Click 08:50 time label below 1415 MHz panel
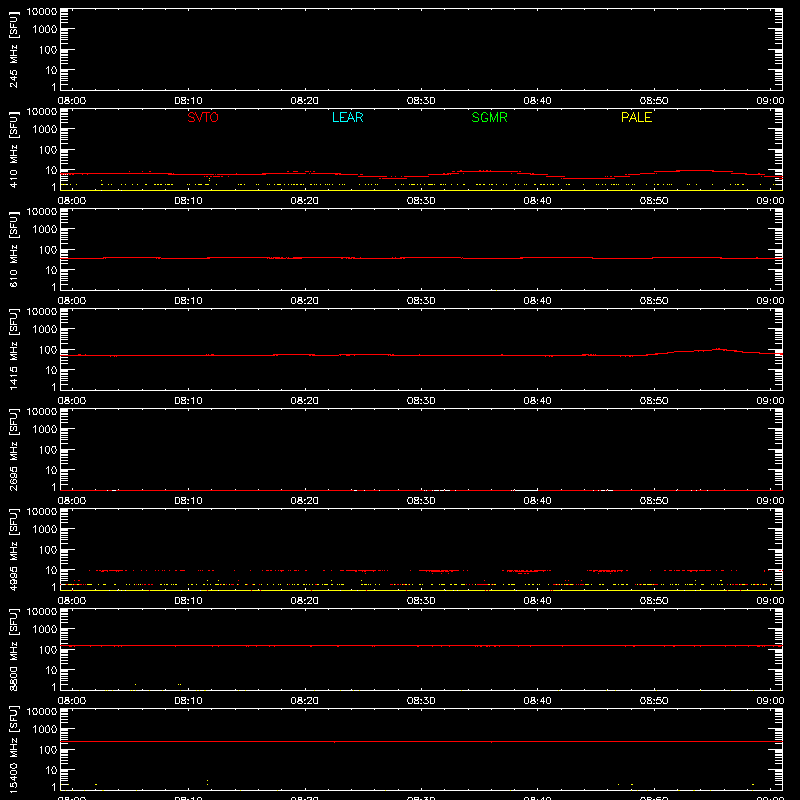Image resolution: width=800 pixels, height=800 pixels. [x=654, y=401]
